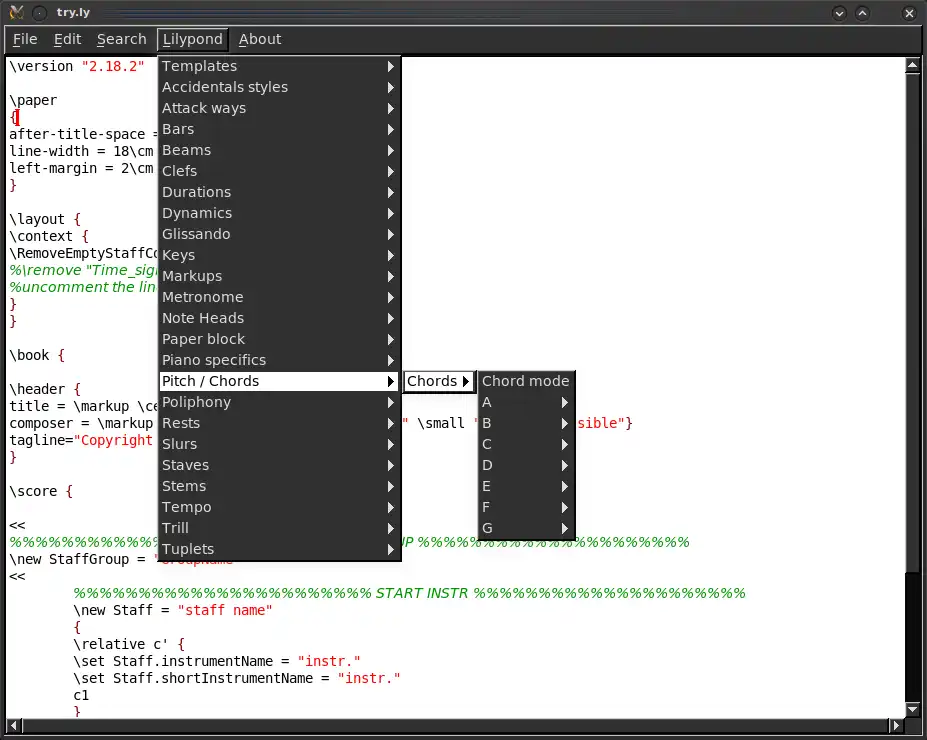Open the Glissando submenu
The image size is (927, 740).
click(x=279, y=234)
